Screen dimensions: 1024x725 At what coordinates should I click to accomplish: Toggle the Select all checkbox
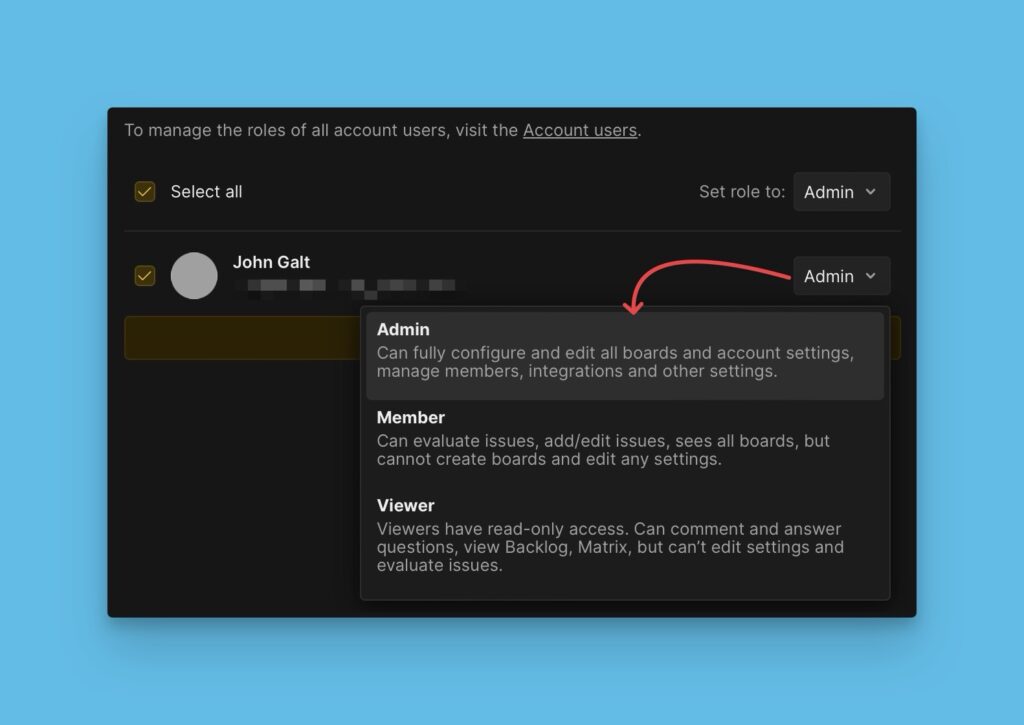click(145, 192)
